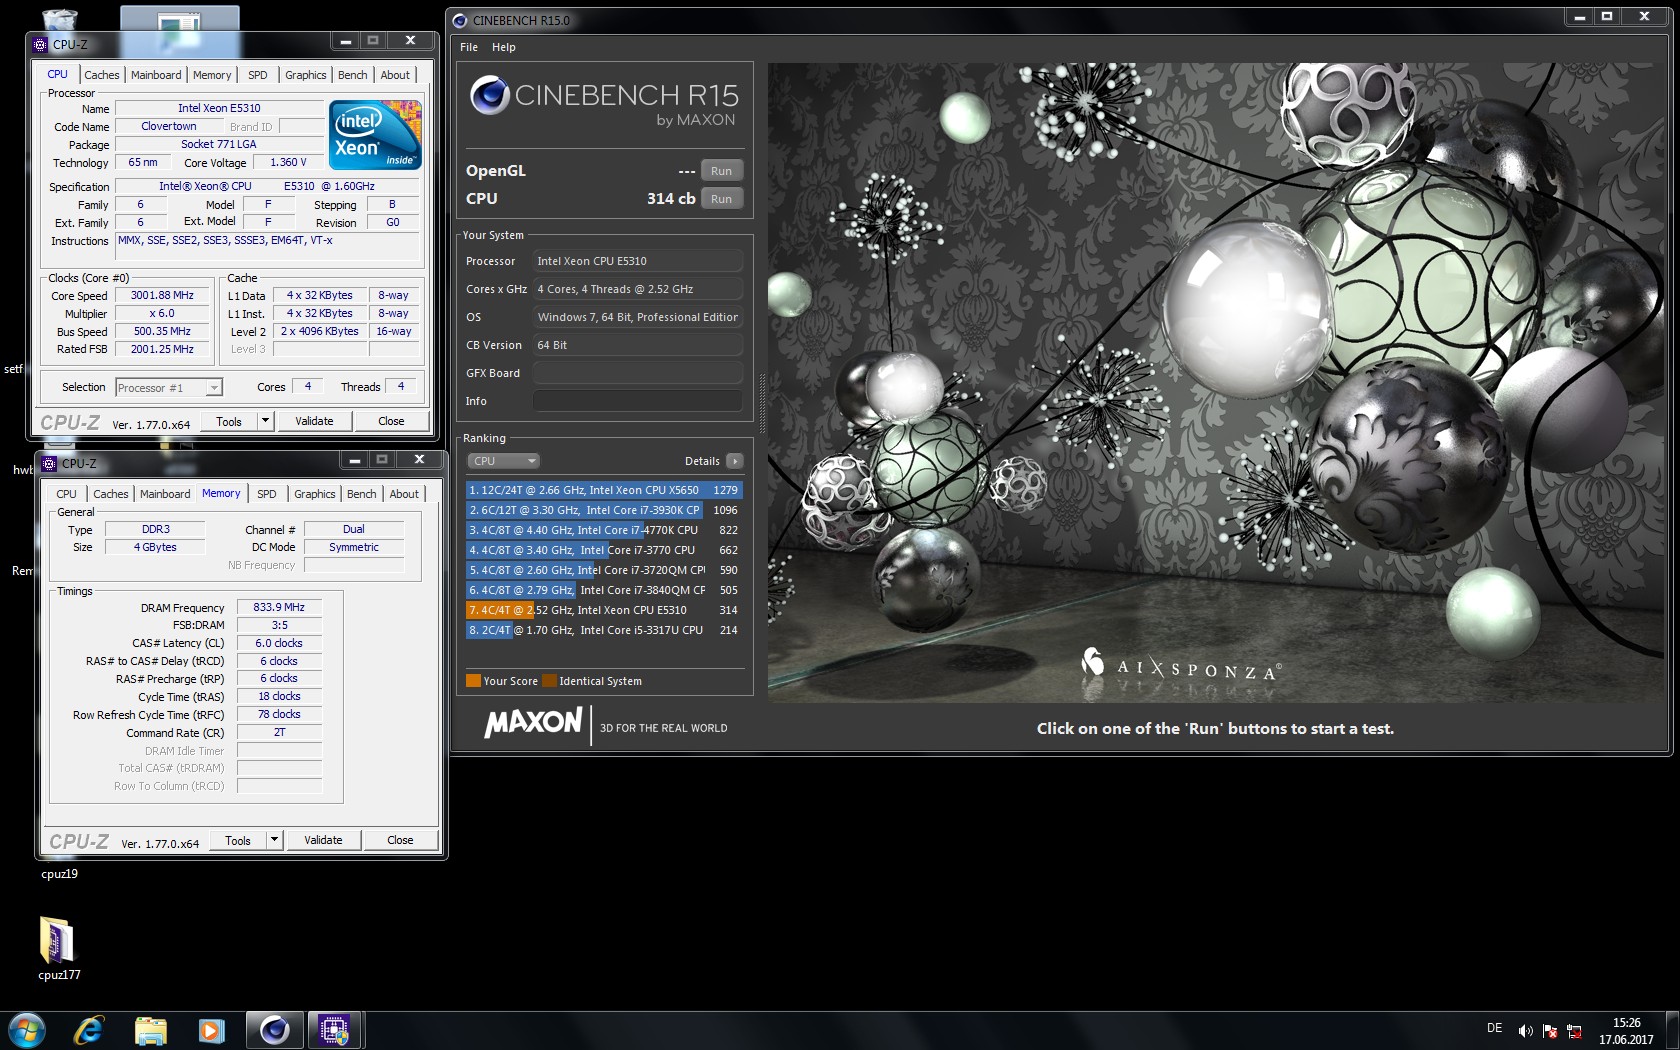
Task: Click Tools button in top CPU-Z window
Action: click(229, 421)
